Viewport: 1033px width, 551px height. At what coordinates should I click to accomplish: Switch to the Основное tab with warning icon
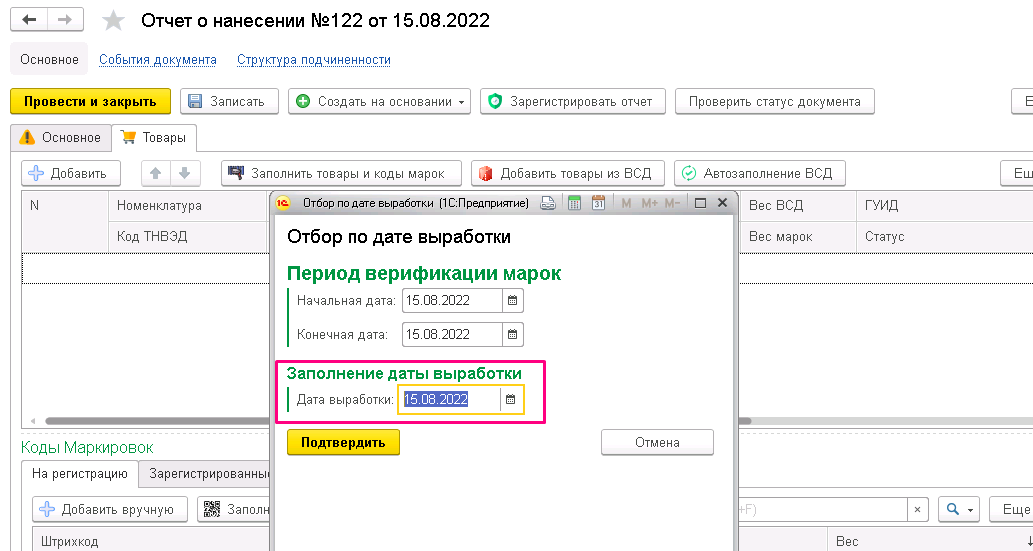pos(61,137)
